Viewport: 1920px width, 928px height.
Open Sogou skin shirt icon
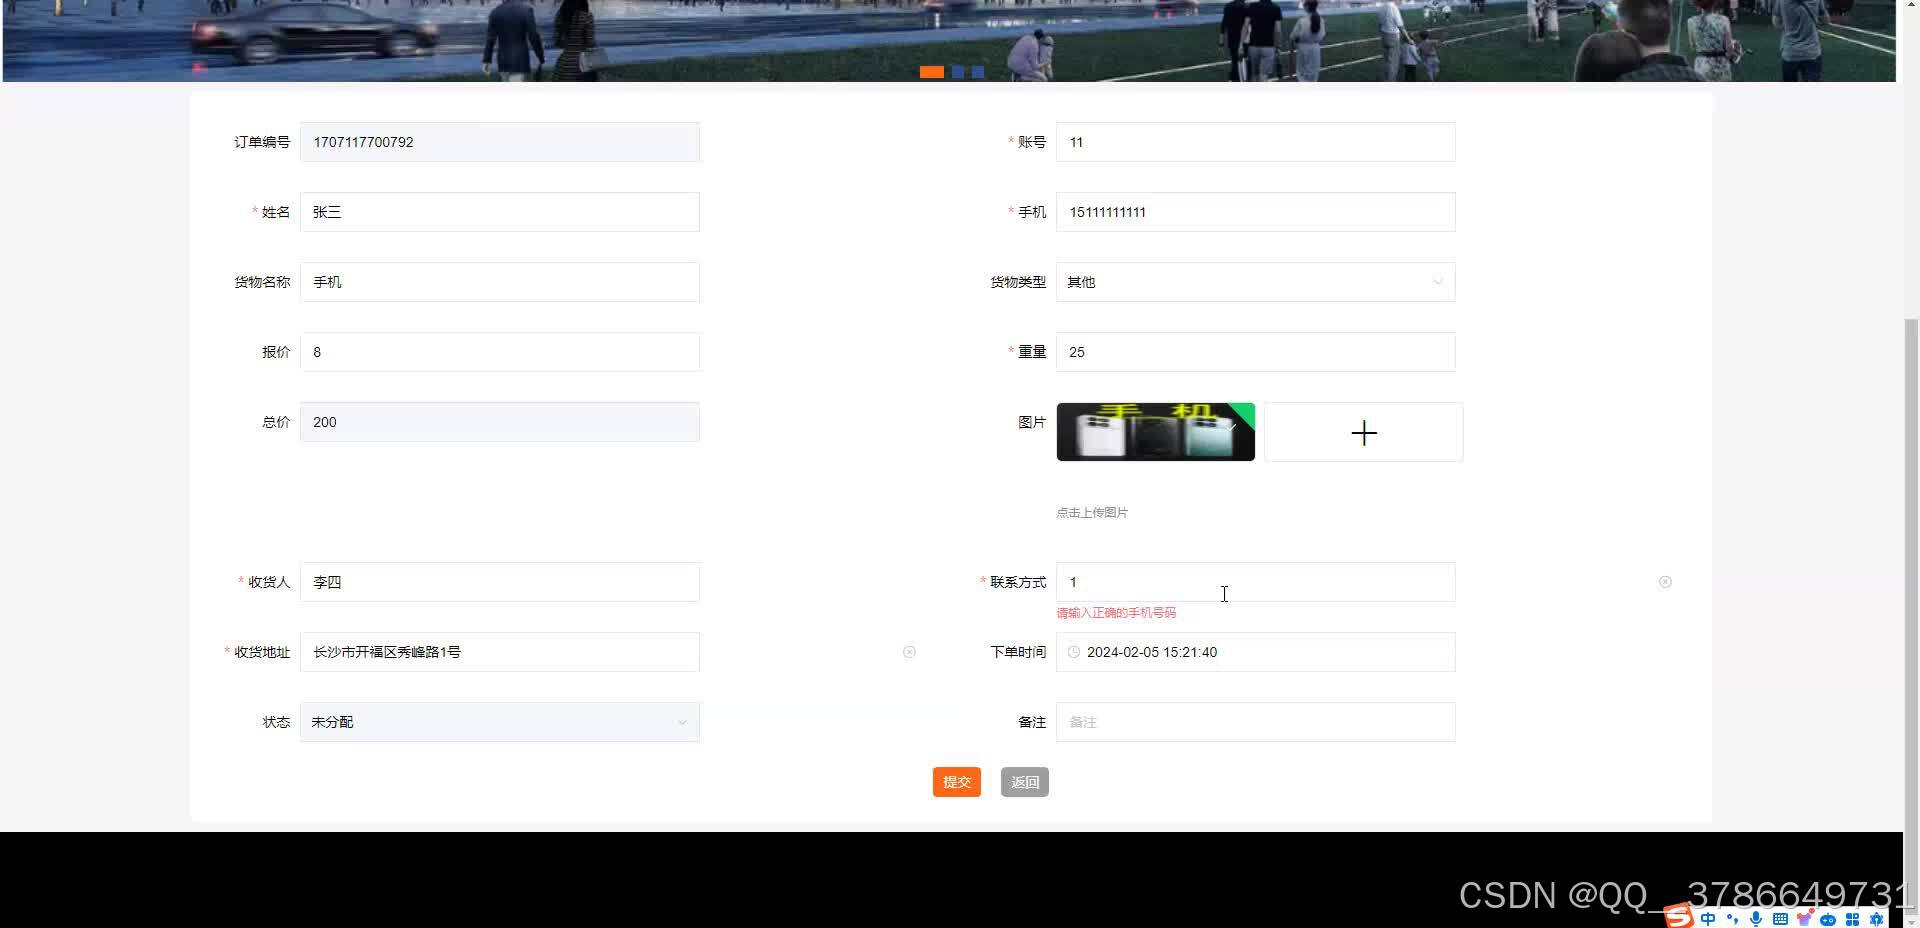tap(1804, 918)
